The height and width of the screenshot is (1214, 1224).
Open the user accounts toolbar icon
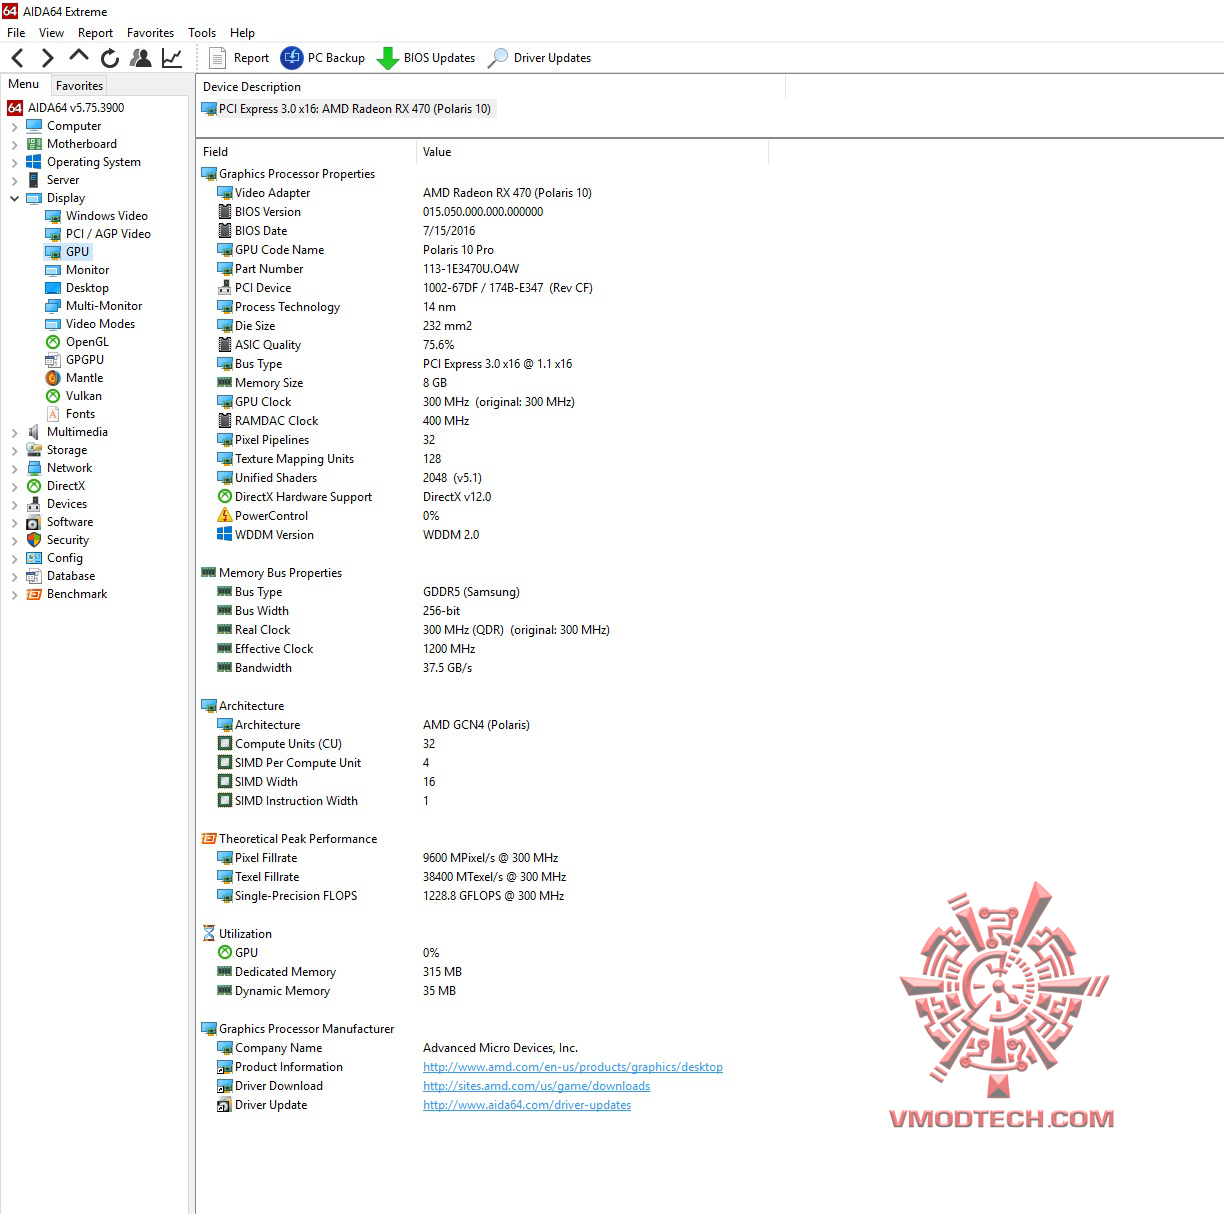[x=141, y=58]
